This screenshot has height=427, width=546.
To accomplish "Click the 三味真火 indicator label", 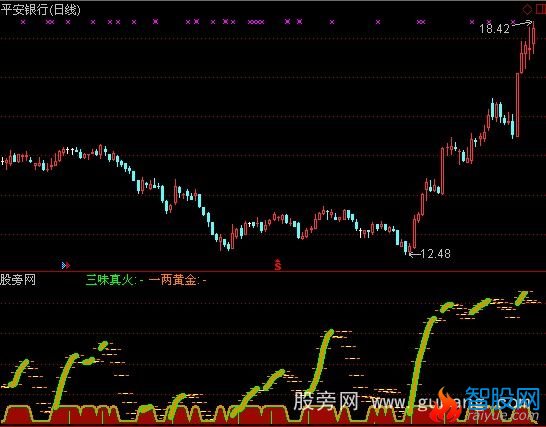I will click(x=110, y=280).
